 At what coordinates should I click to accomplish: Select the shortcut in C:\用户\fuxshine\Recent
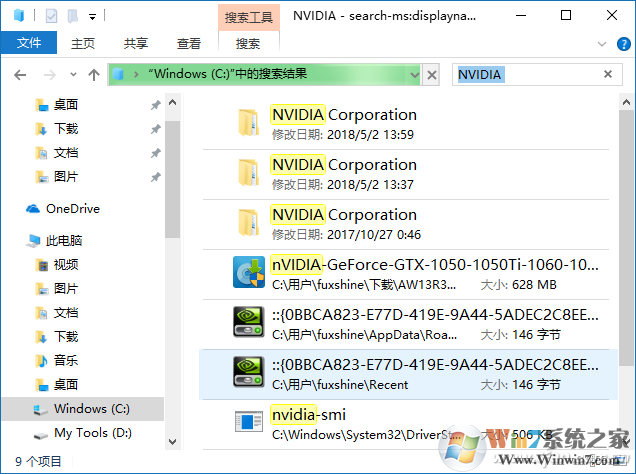tap(408, 374)
